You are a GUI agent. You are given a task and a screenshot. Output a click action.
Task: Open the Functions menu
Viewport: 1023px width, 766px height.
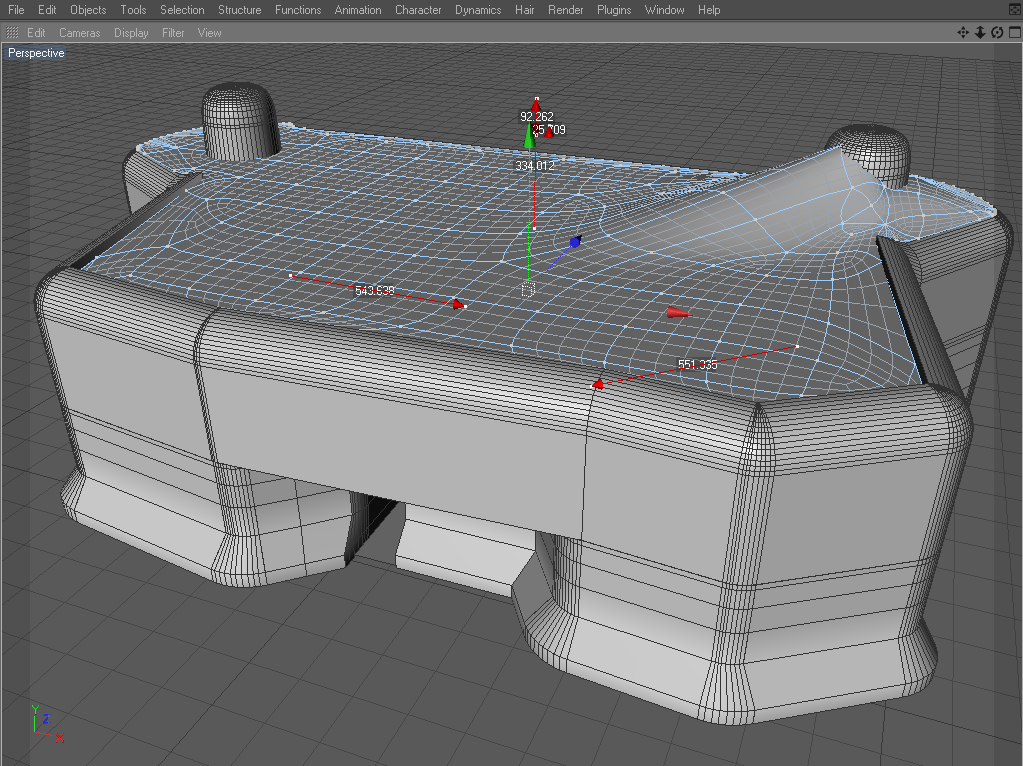(x=298, y=10)
